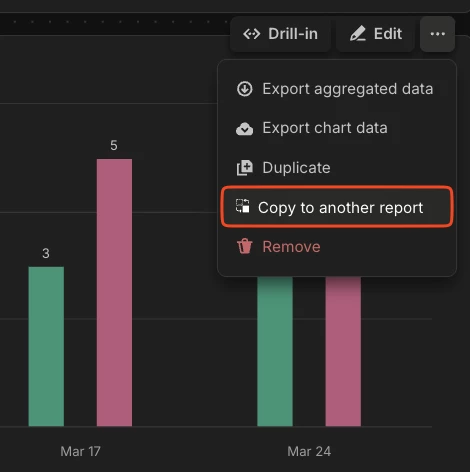Click the Drill-in arrows icon
The width and height of the screenshot is (470, 472).
[x=252, y=34]
